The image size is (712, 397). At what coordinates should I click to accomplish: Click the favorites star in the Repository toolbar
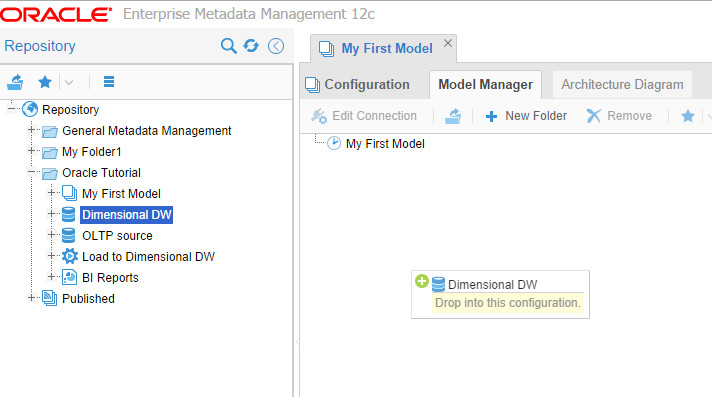(45, 82)
